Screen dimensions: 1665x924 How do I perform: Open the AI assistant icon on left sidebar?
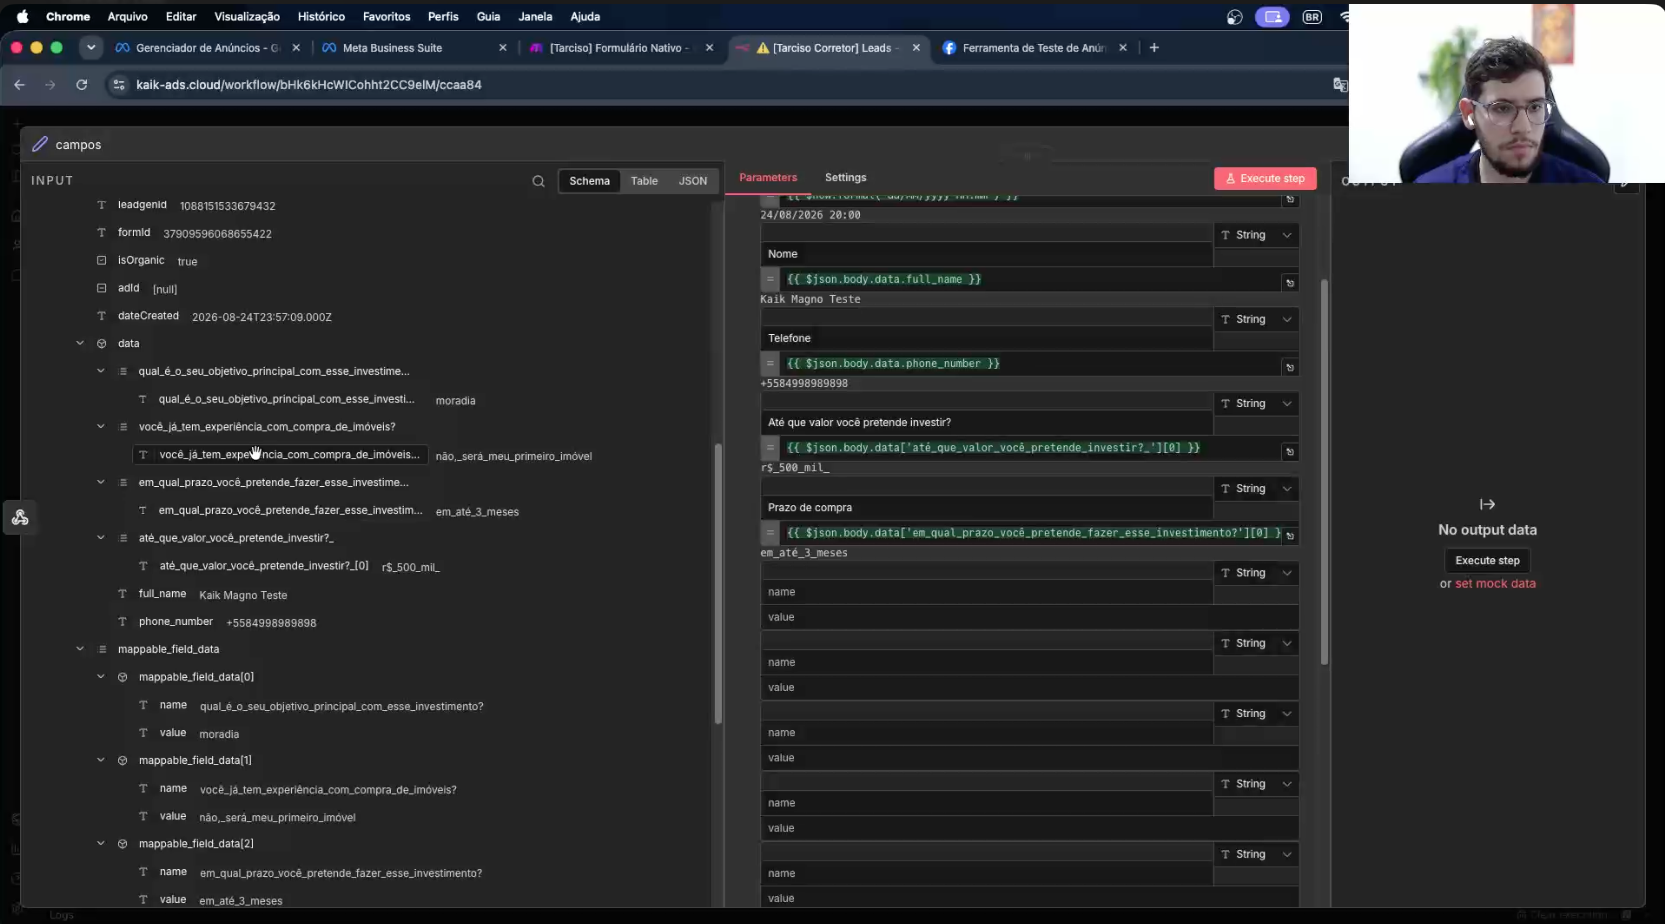(20, 517)
